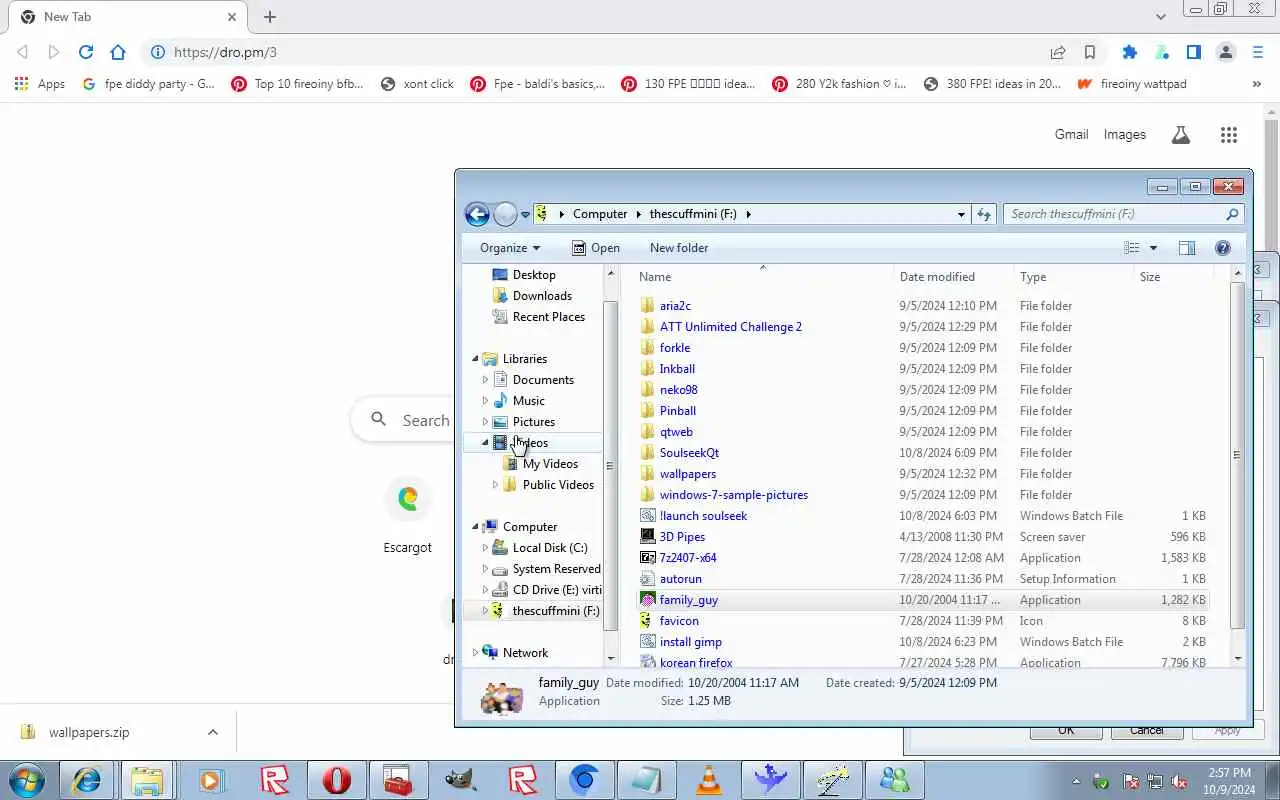Collapse the Libraries tree node
This screenshot has height=800, width=1280.
point(476,359)
